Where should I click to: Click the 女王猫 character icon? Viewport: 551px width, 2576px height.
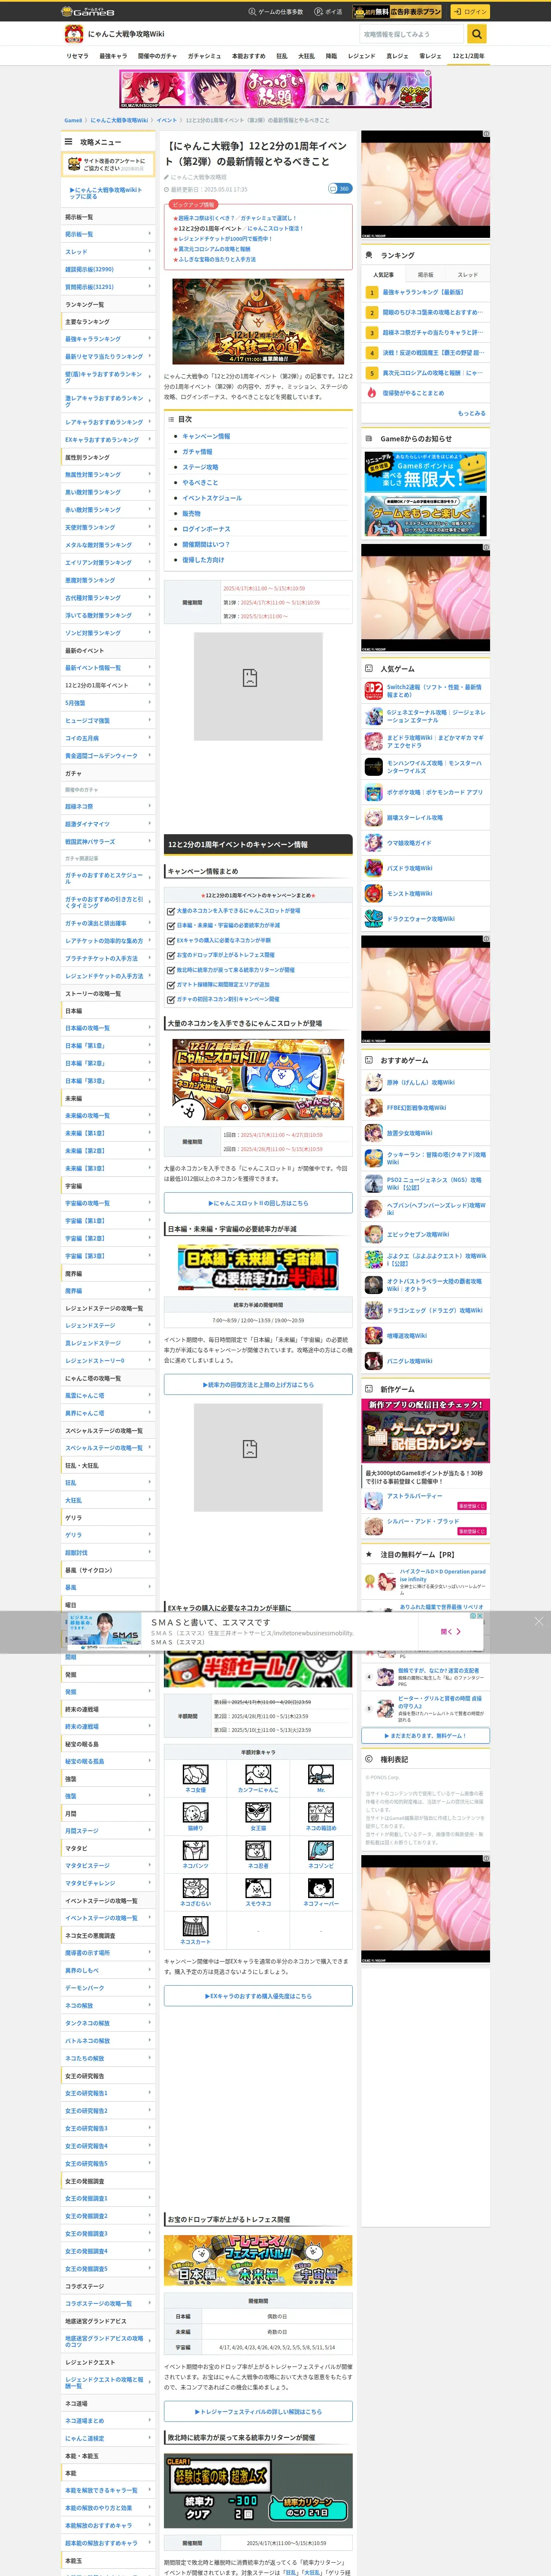point(258,1813)
